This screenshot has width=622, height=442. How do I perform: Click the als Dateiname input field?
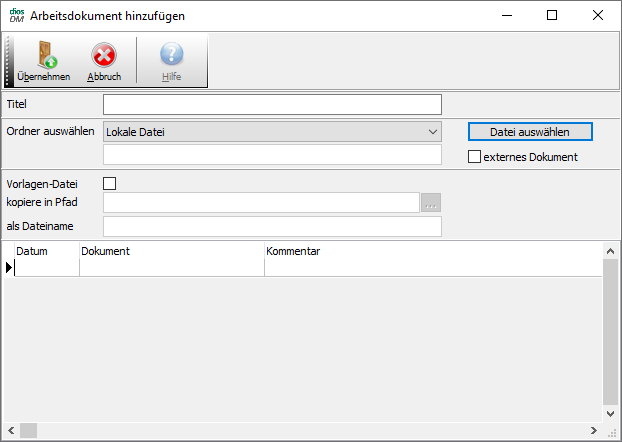(272, 227)
